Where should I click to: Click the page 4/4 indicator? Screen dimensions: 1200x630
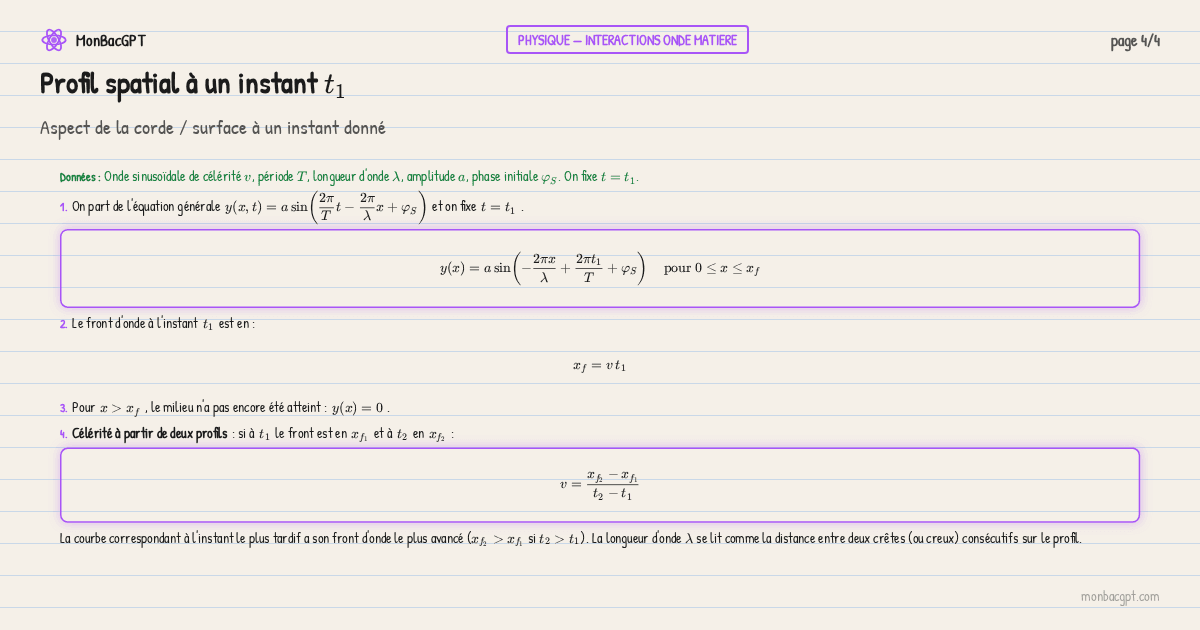click(x=1135, y=41)
